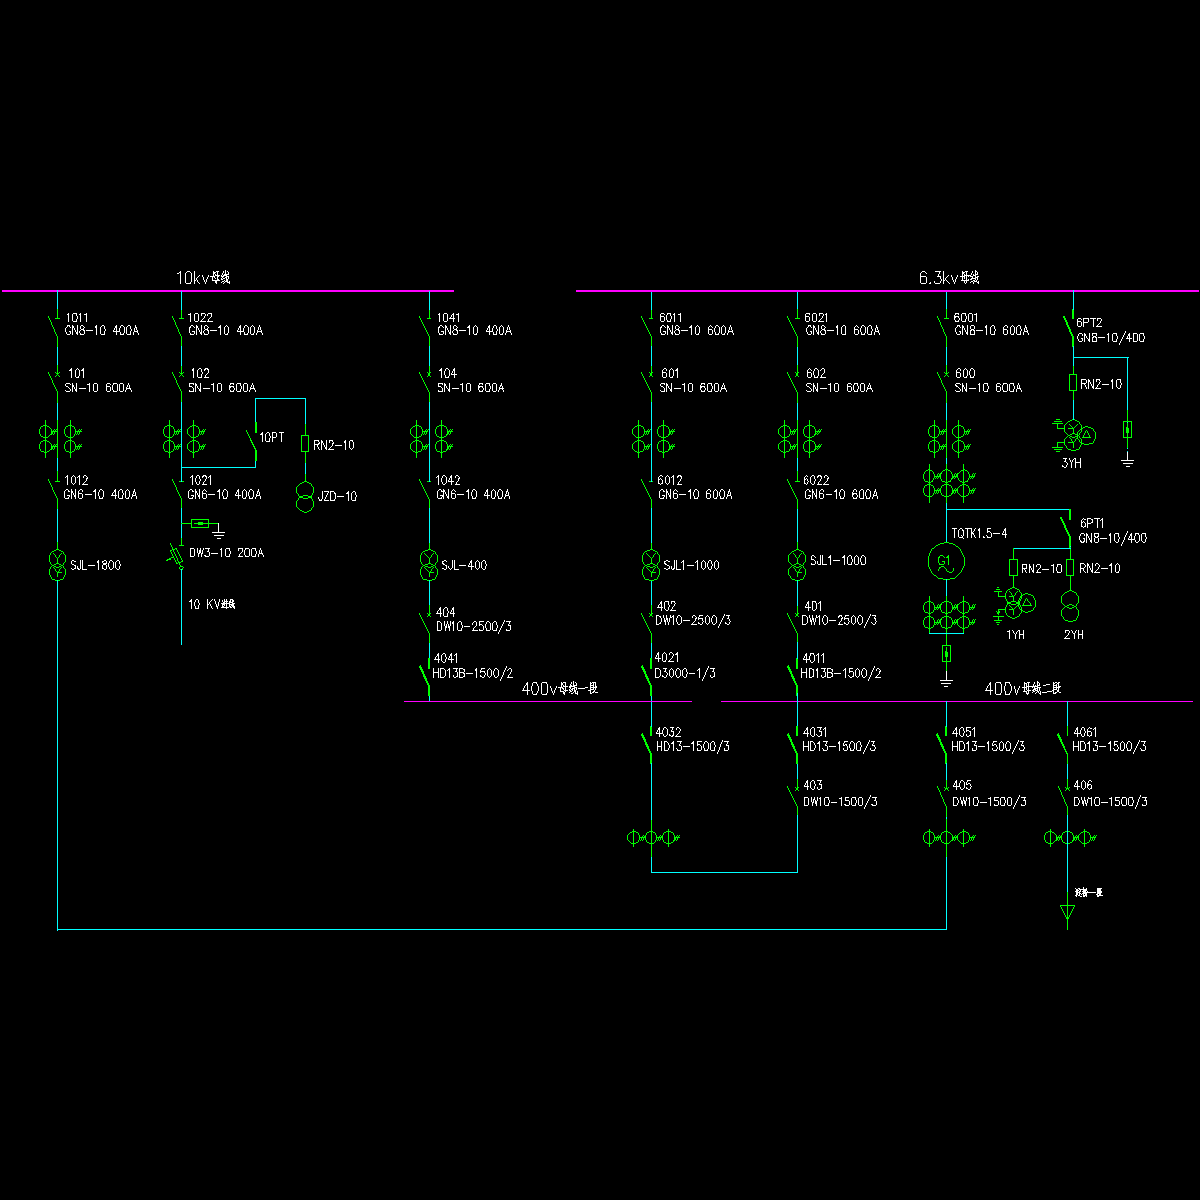Click the G1 generator symbol
1200x1200 pixels.
944,562
